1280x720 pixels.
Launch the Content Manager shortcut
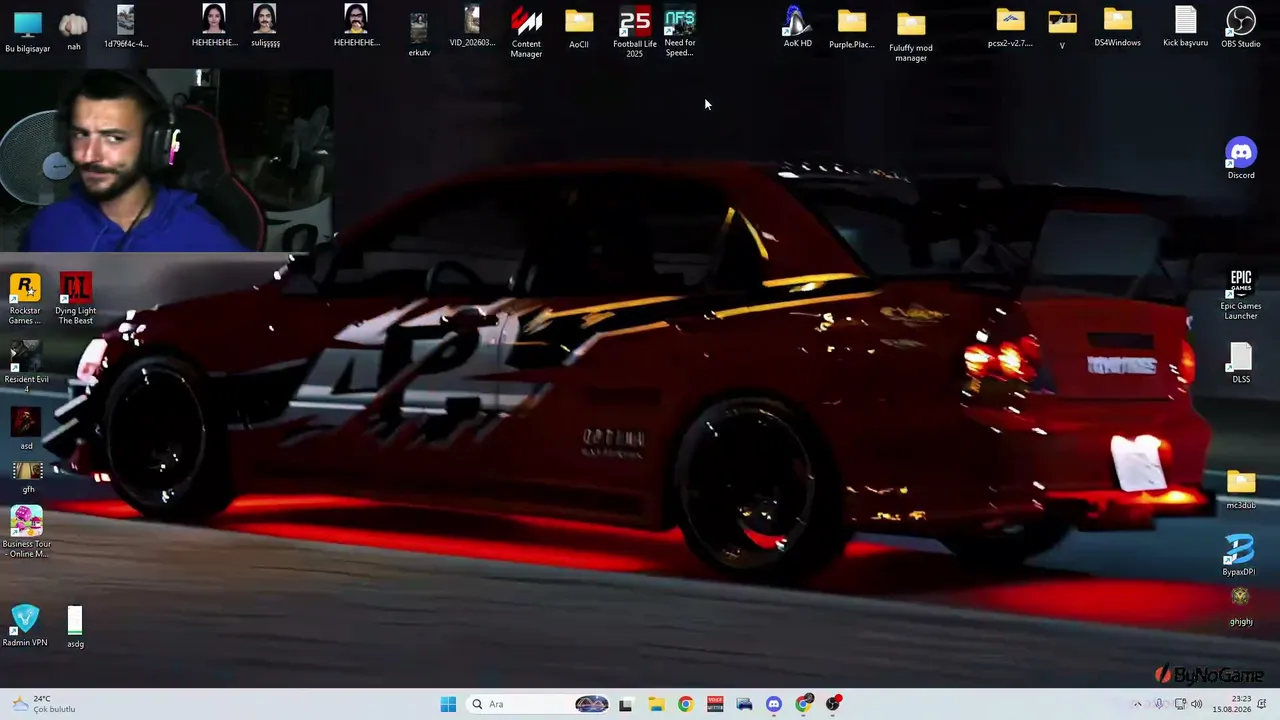[526, 33]
